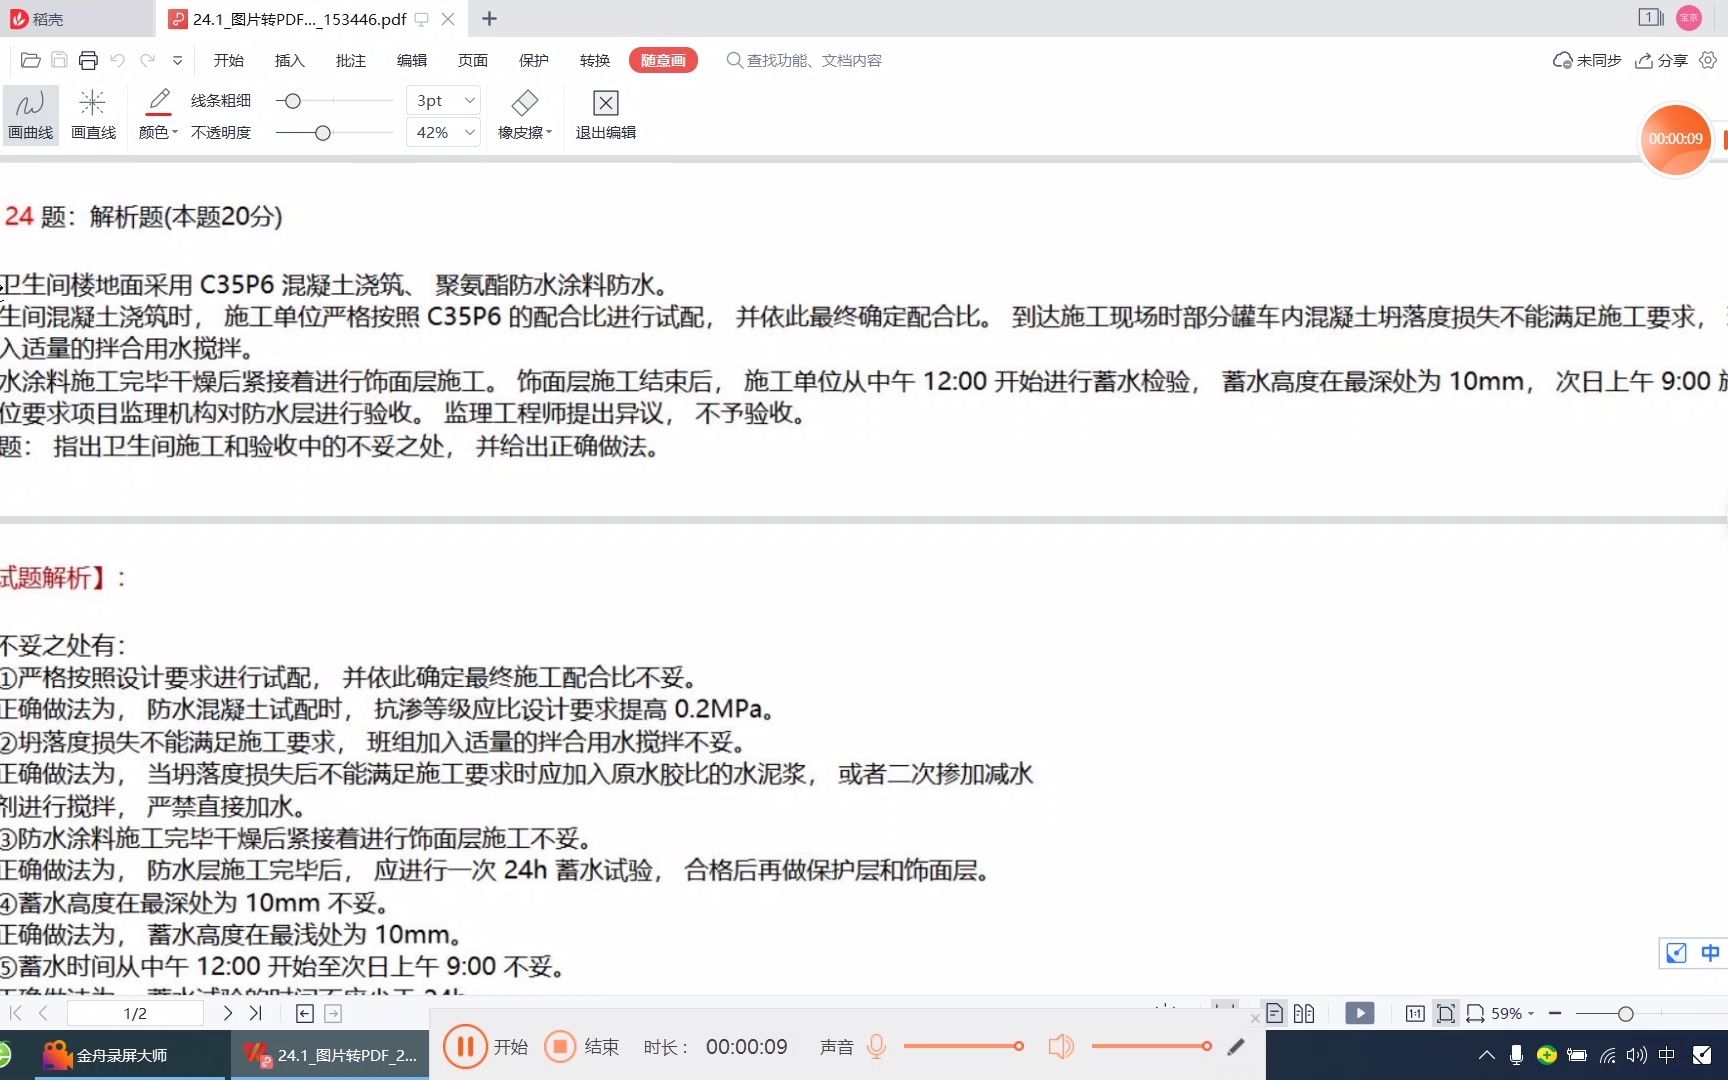1728x1080 pixels.
Task: Go back to previous view
Action: [305, 1013]
